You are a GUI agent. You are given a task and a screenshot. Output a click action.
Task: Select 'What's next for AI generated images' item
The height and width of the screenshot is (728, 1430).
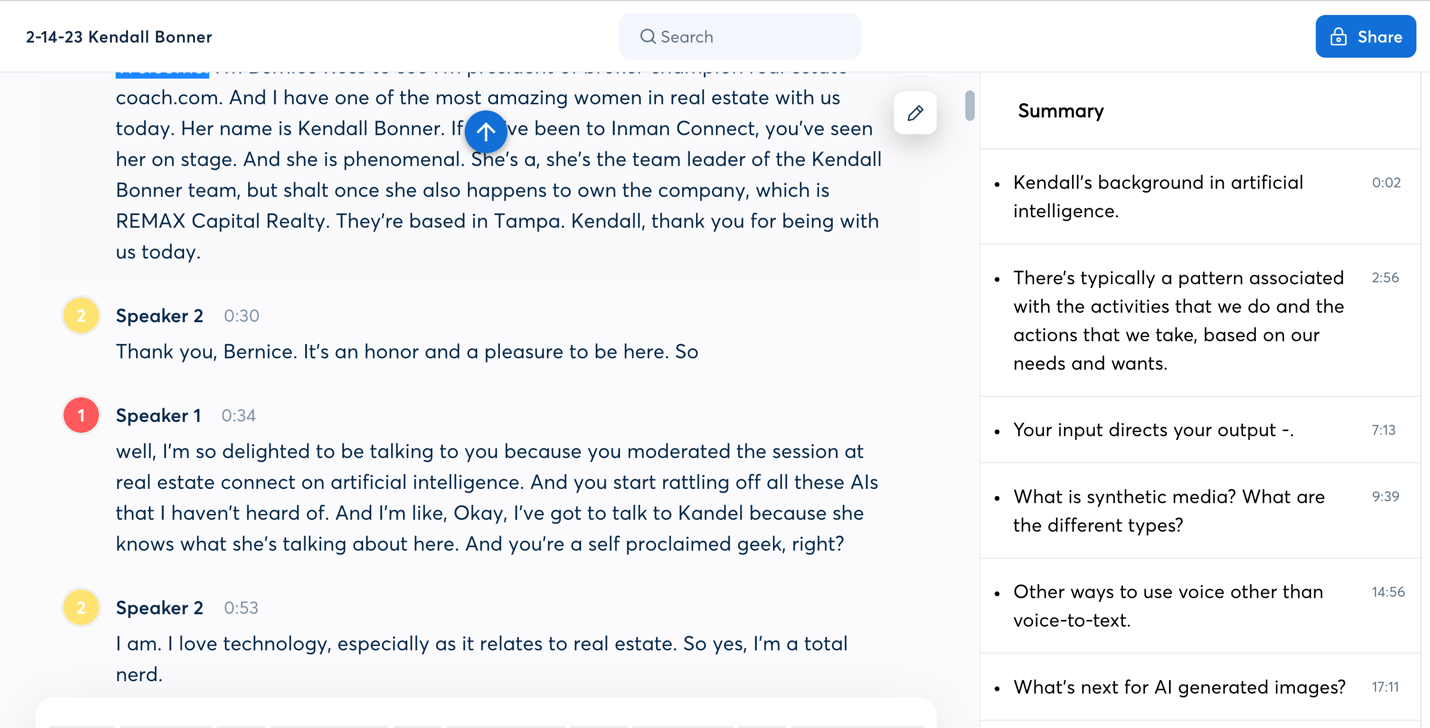coord(1179,687)
